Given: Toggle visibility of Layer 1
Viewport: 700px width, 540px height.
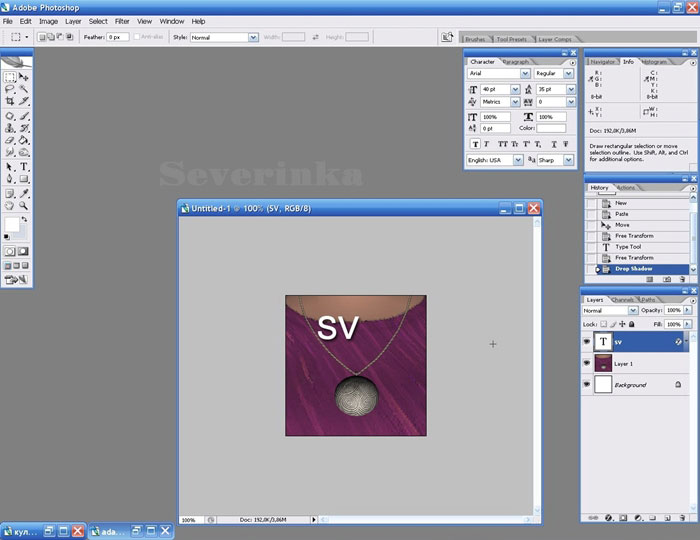Looking at the screenshot, I should point(587,364).
